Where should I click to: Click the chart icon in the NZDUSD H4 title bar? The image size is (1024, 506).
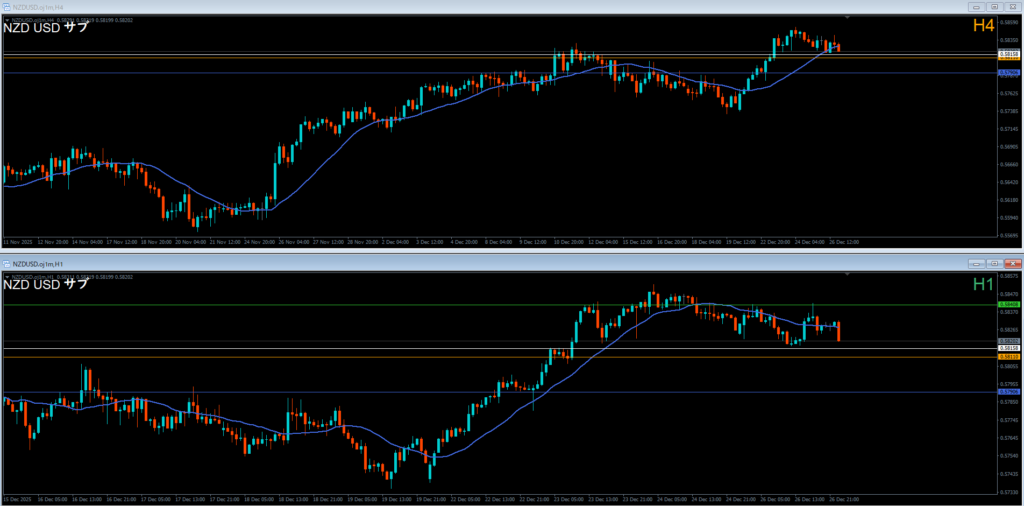click(6, 6)
